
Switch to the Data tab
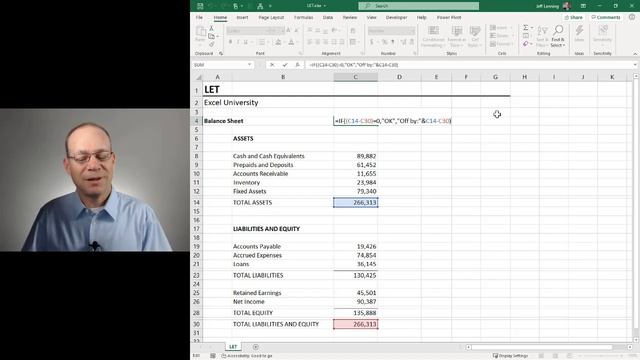(328, 18)
